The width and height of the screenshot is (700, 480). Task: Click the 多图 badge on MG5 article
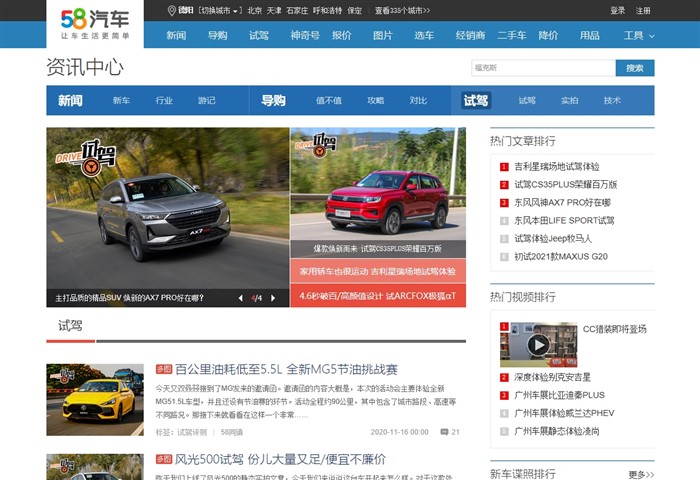[164, 369]
